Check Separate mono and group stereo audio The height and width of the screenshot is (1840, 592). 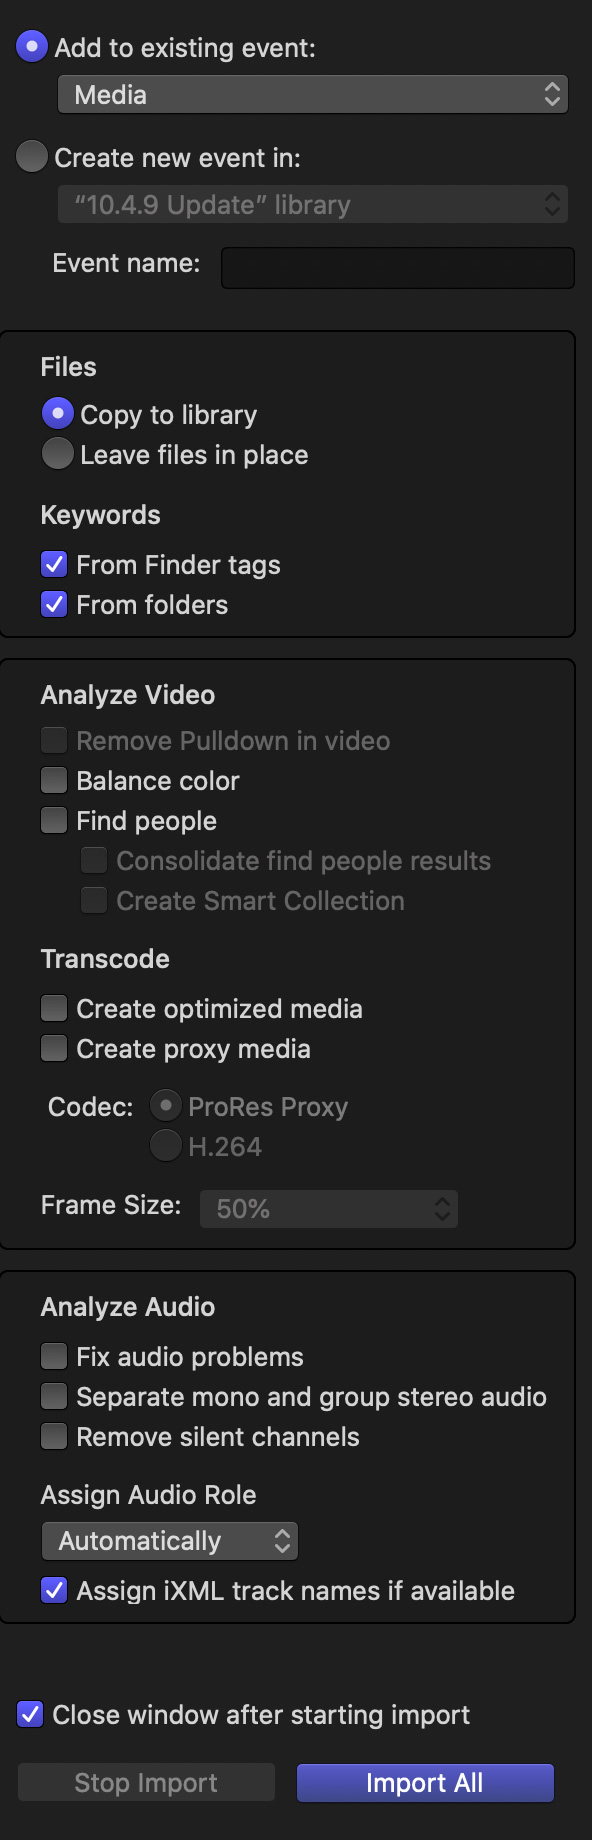(54, 1397)
